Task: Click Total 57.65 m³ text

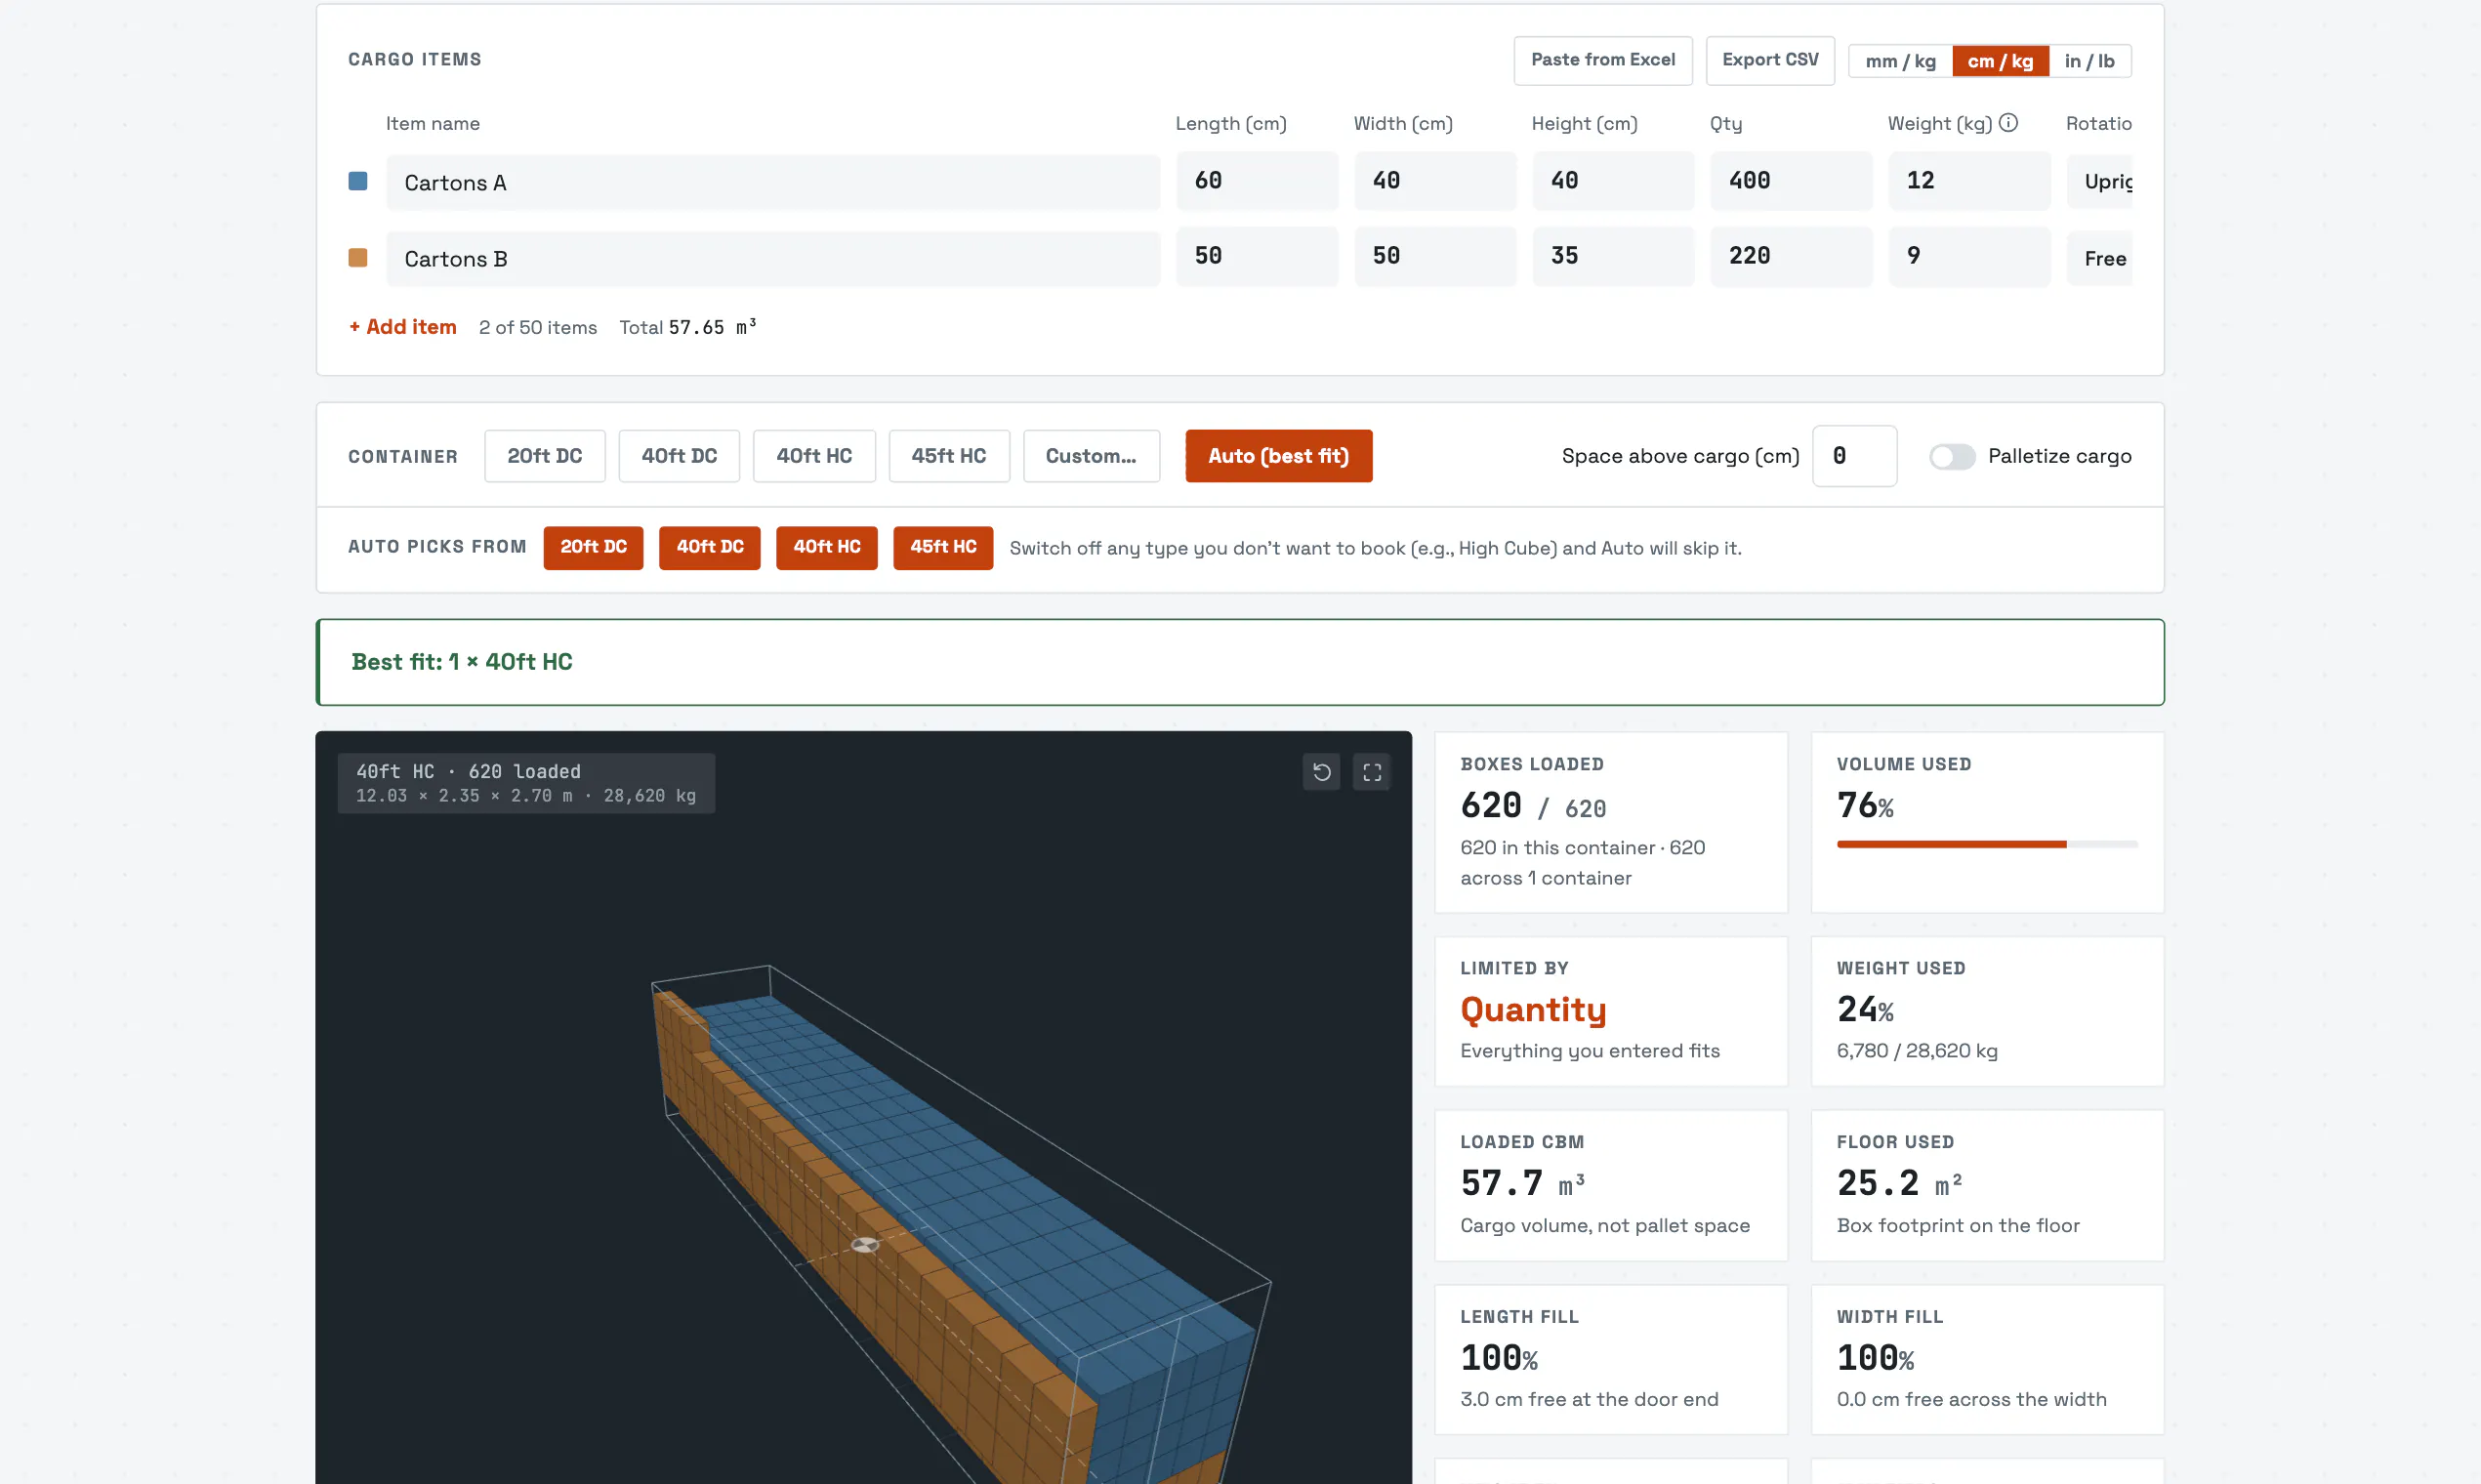Action: 688,327
